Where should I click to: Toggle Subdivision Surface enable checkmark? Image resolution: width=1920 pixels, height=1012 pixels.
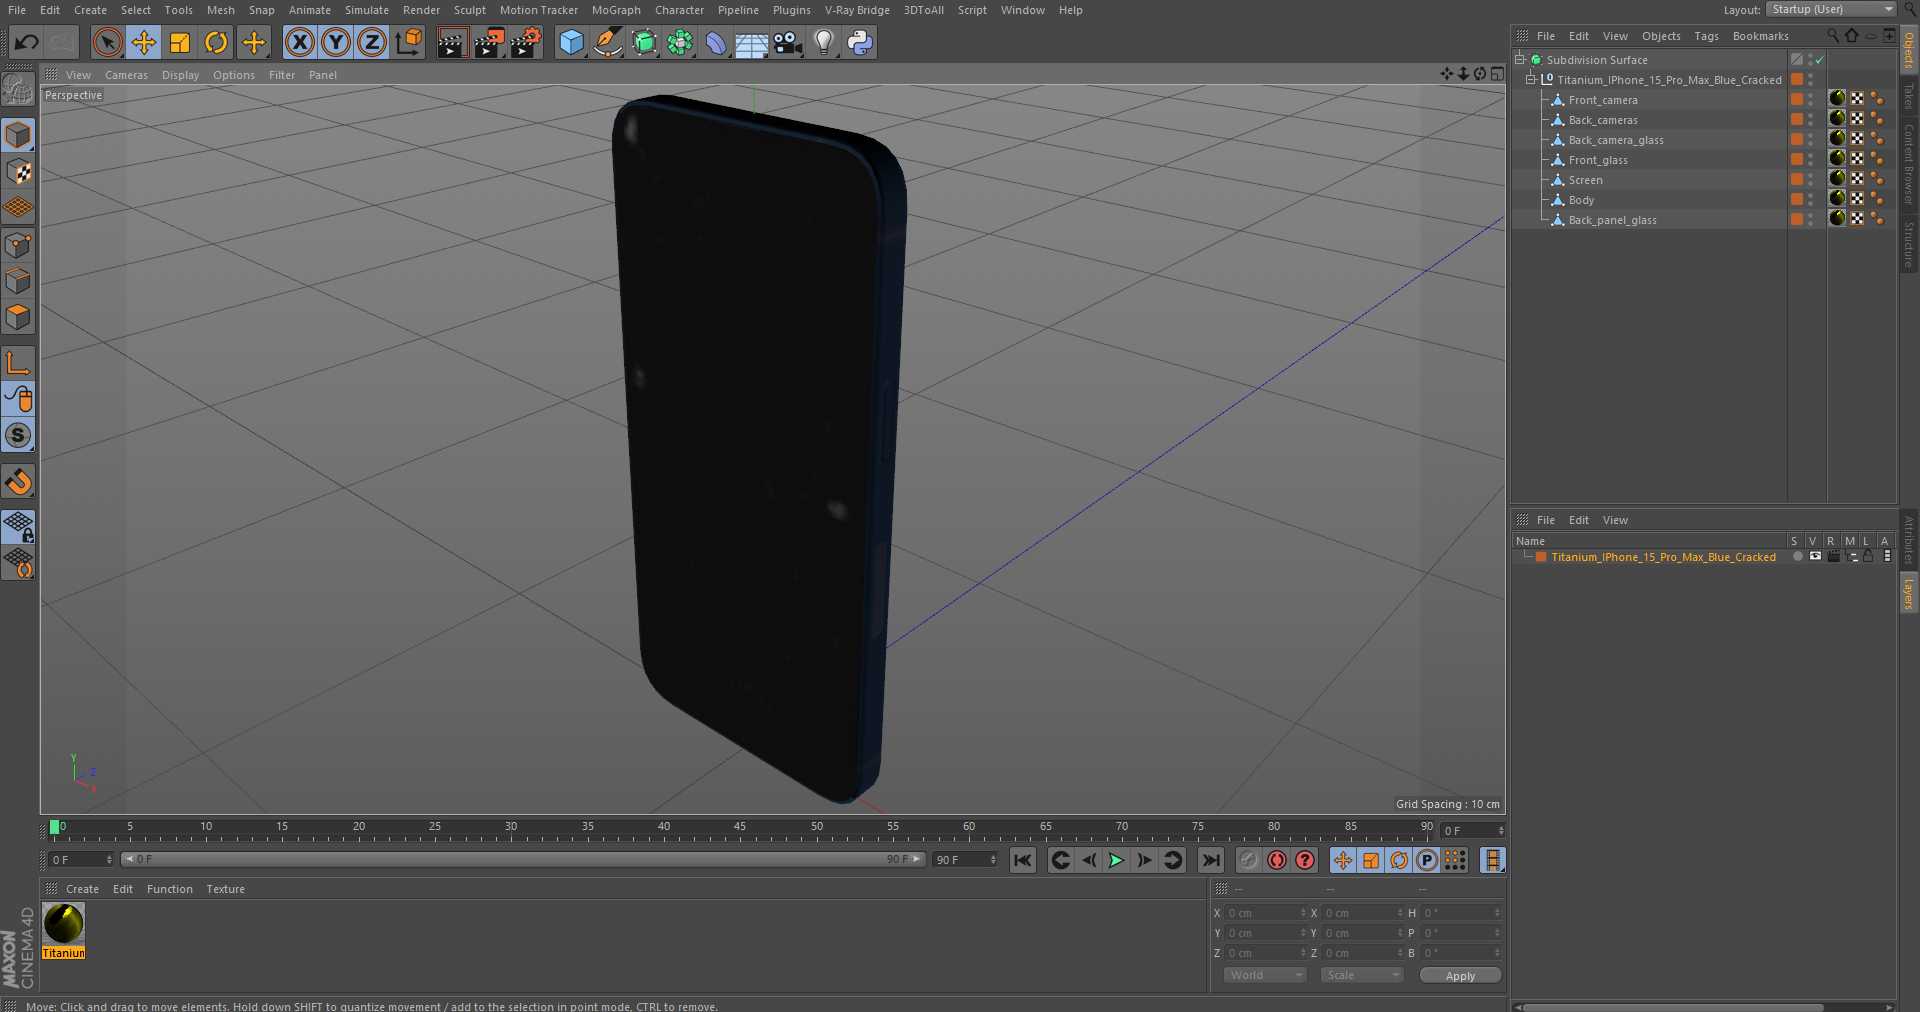[1820, 60]
